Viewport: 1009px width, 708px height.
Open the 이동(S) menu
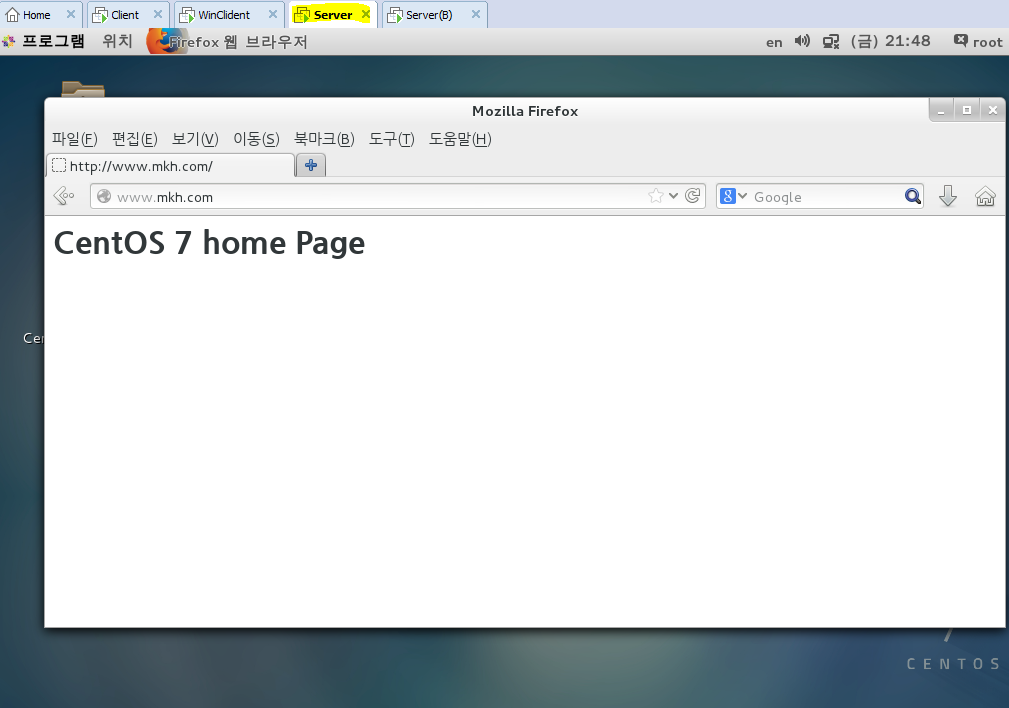[x=256, y=139]
